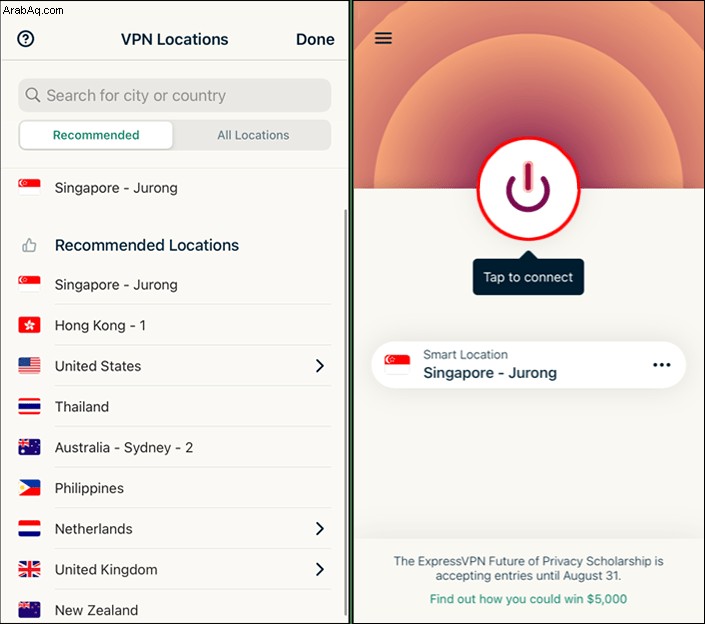Click the Hong Kong flag icon
Image resolution: width=705 pixels, height=624 pixels.
(x=29, y=325)
